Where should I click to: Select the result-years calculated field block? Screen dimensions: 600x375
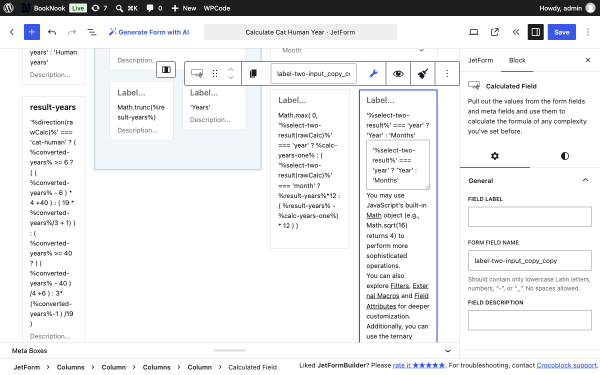pos(54,219)
